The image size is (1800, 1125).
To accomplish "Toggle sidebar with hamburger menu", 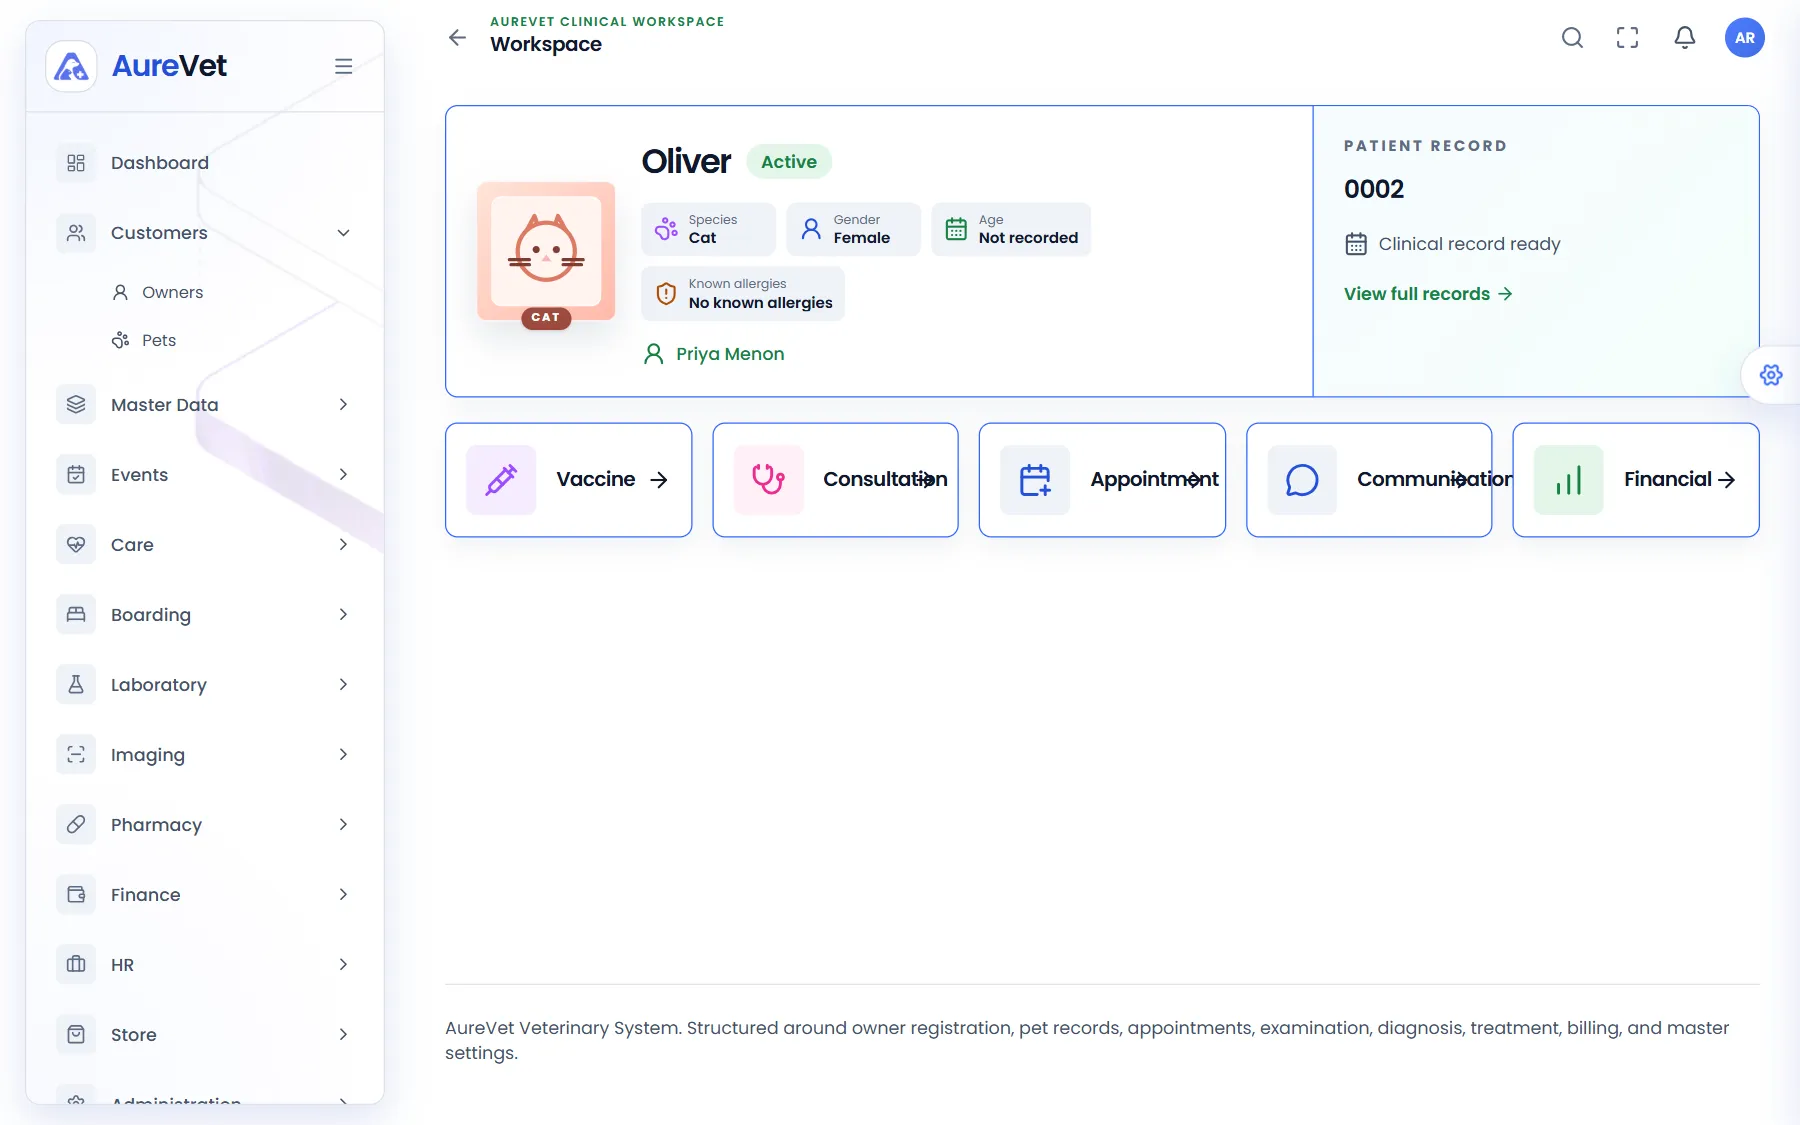I will [343, 66].
